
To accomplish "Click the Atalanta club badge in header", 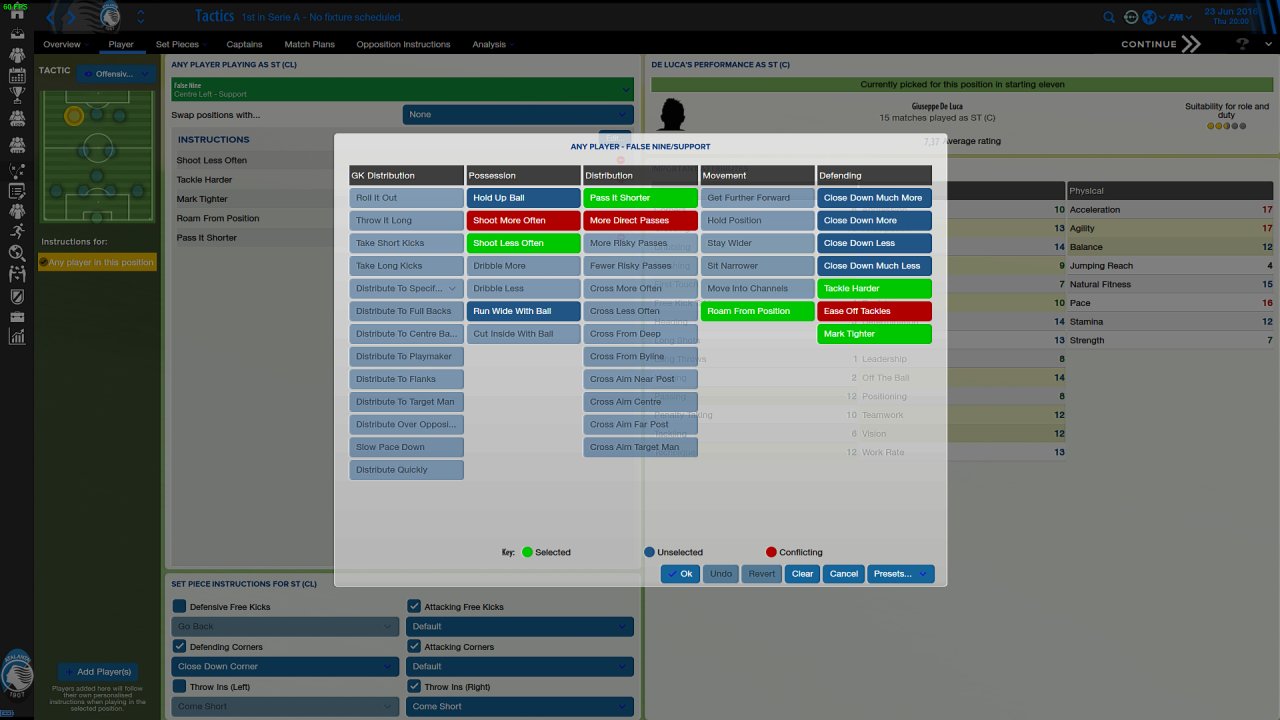I will (110, 15).
